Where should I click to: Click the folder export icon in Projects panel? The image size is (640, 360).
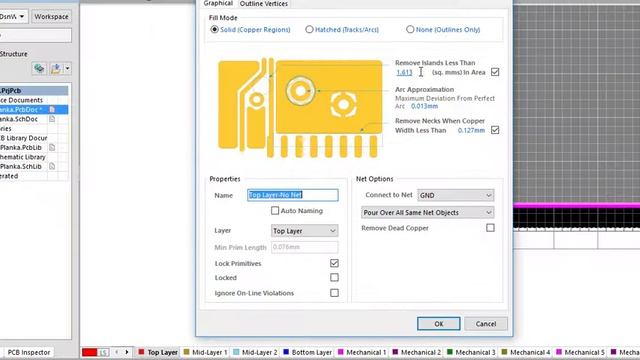click(56, 69)
